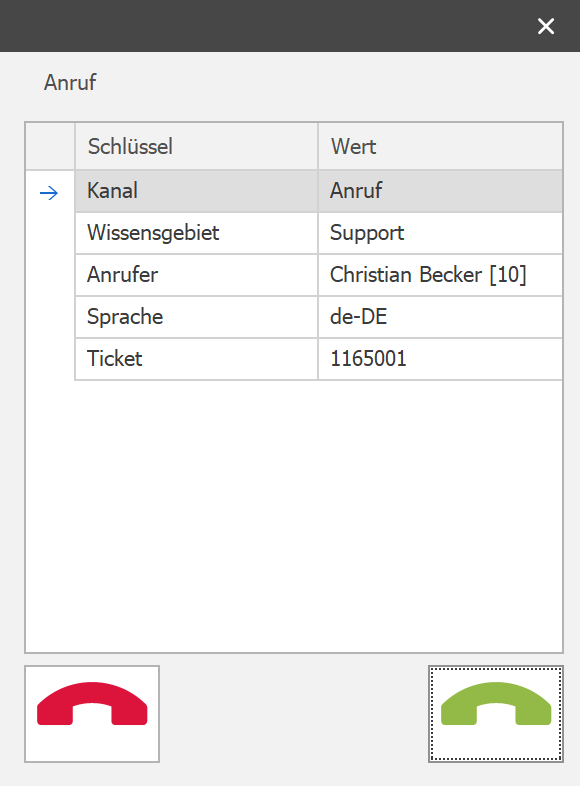580x786 pixels.
Task: Decline the call with the red phone icon
Action: [92, 714]
